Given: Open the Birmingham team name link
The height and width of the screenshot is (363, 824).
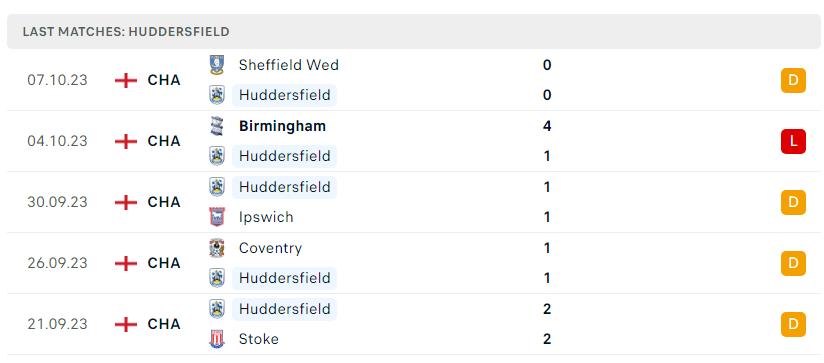Looking at the screenshot, I should (282, 126).
